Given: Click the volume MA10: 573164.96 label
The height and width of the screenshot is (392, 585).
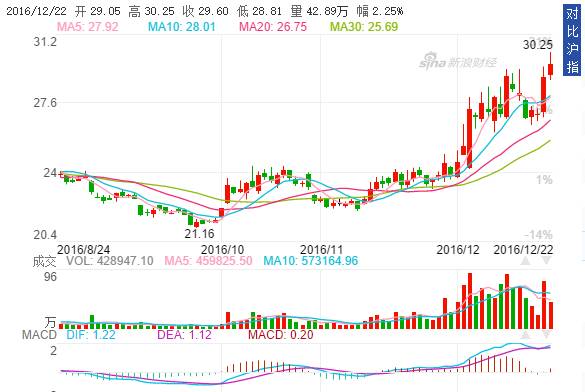Looking at the screenshot, I should (310, 260).
